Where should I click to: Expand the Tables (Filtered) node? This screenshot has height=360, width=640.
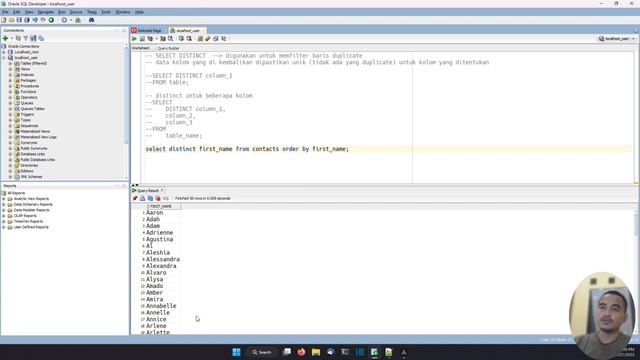click(x=10, y=64)
